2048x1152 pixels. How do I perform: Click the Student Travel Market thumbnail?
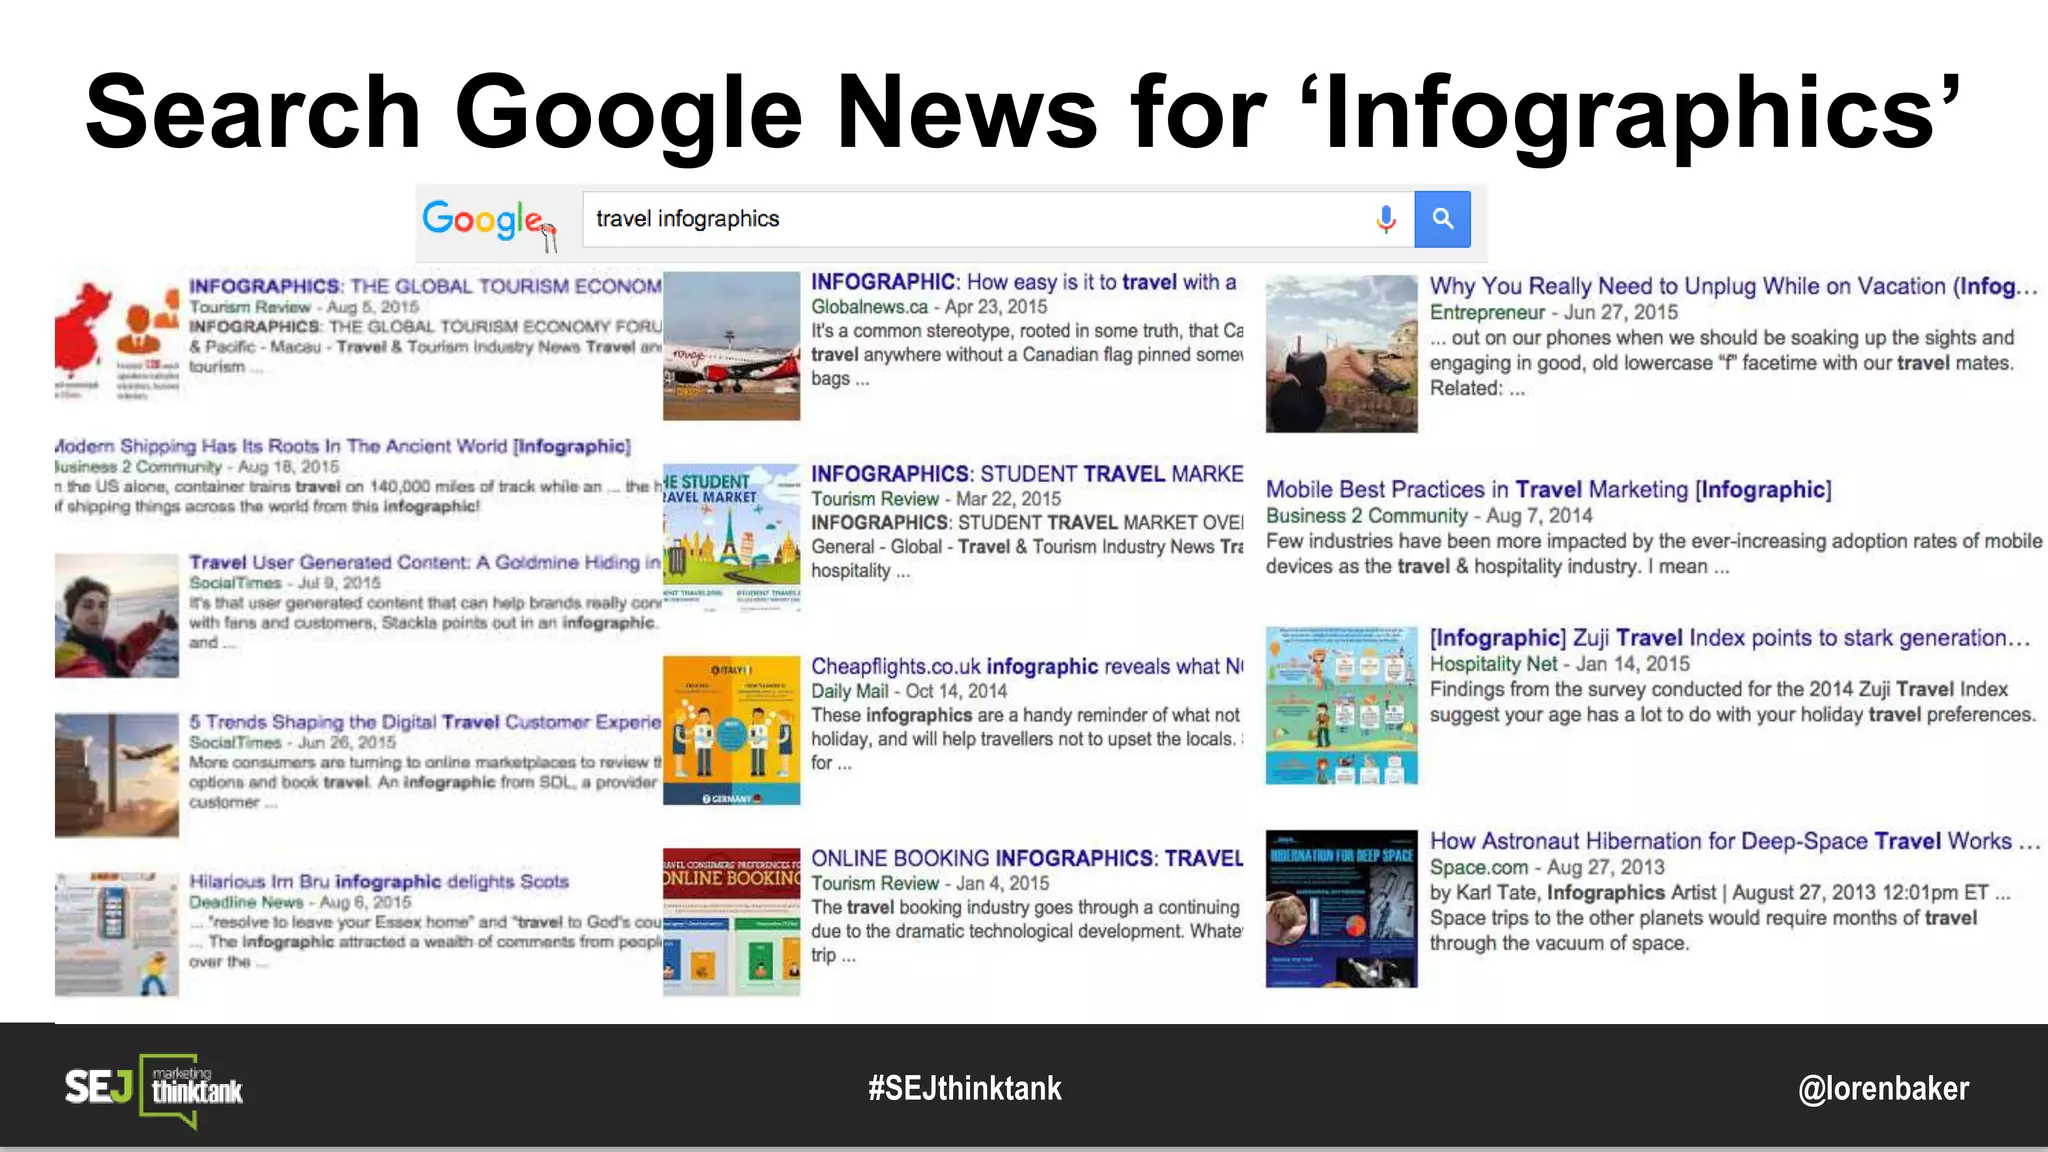pos(732,537)
